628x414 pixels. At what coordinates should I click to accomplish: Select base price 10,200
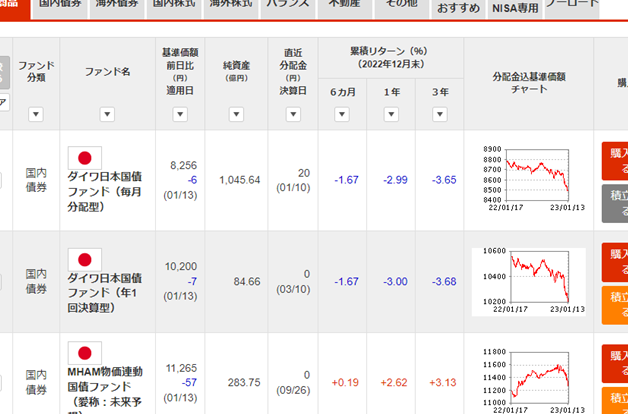tap(181, 266)
